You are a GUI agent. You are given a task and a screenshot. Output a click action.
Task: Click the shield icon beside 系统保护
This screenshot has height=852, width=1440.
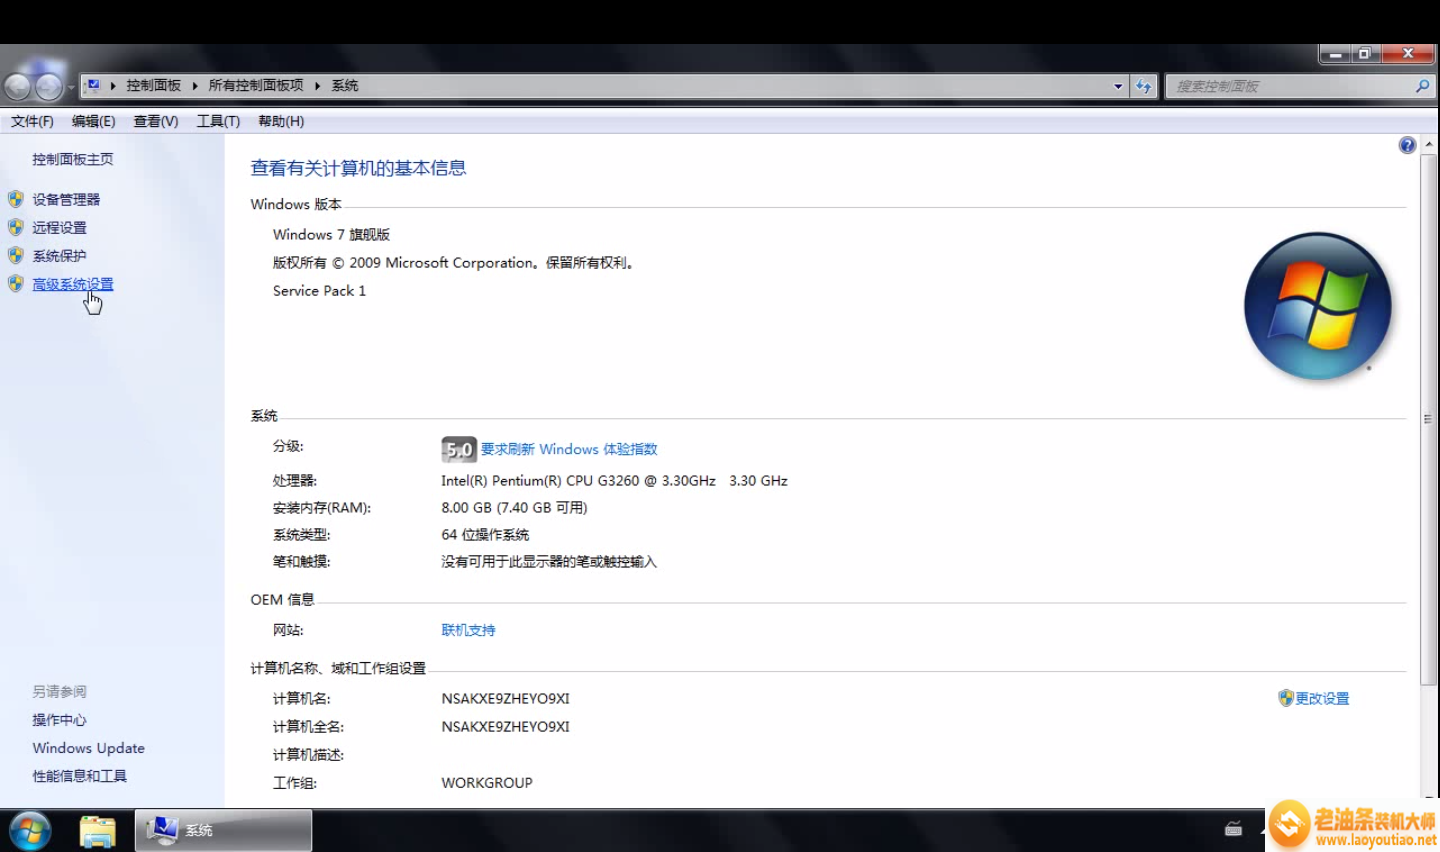16,255
